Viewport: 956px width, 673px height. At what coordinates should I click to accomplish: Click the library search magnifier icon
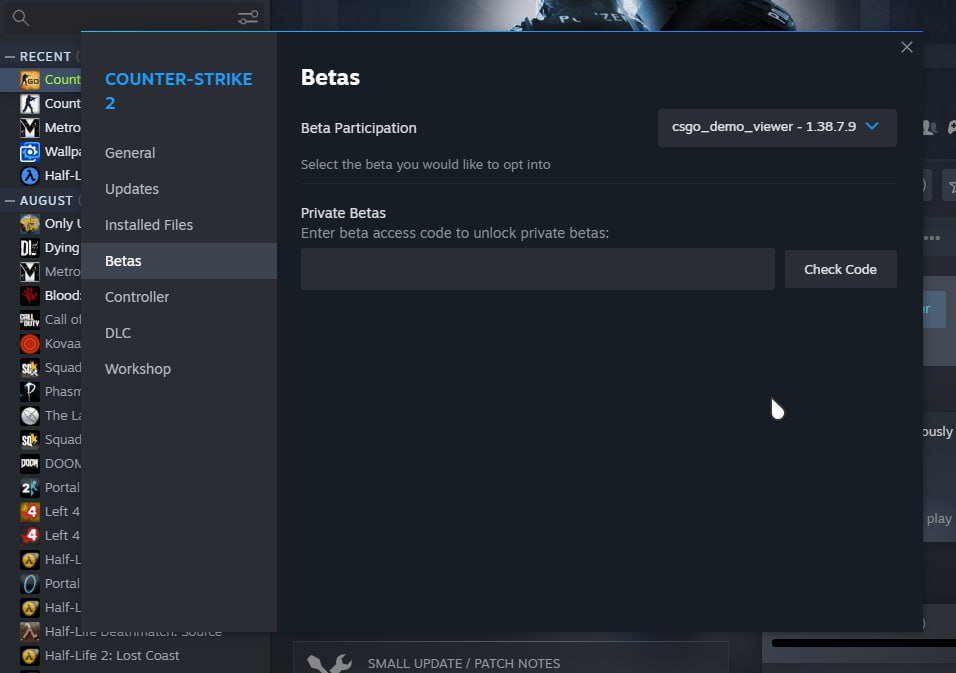pos(20,18)
